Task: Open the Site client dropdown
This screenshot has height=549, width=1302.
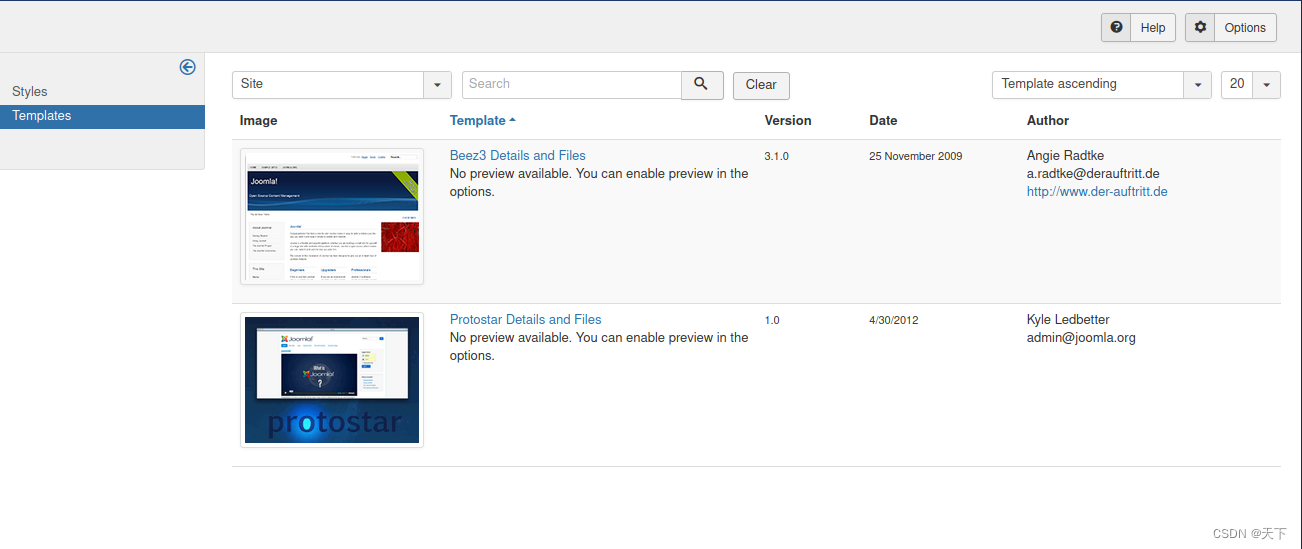Action: (342, 85)
